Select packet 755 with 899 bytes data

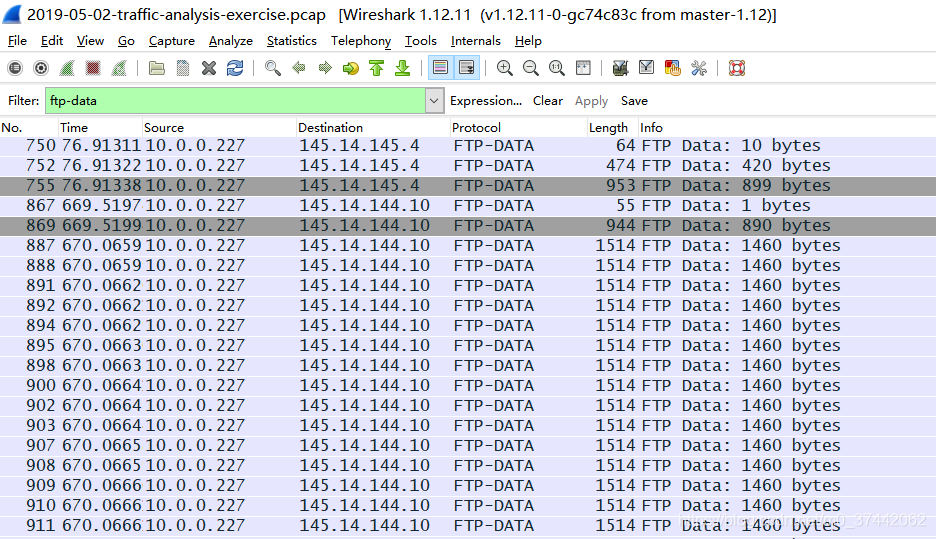[x=468, y=186]
